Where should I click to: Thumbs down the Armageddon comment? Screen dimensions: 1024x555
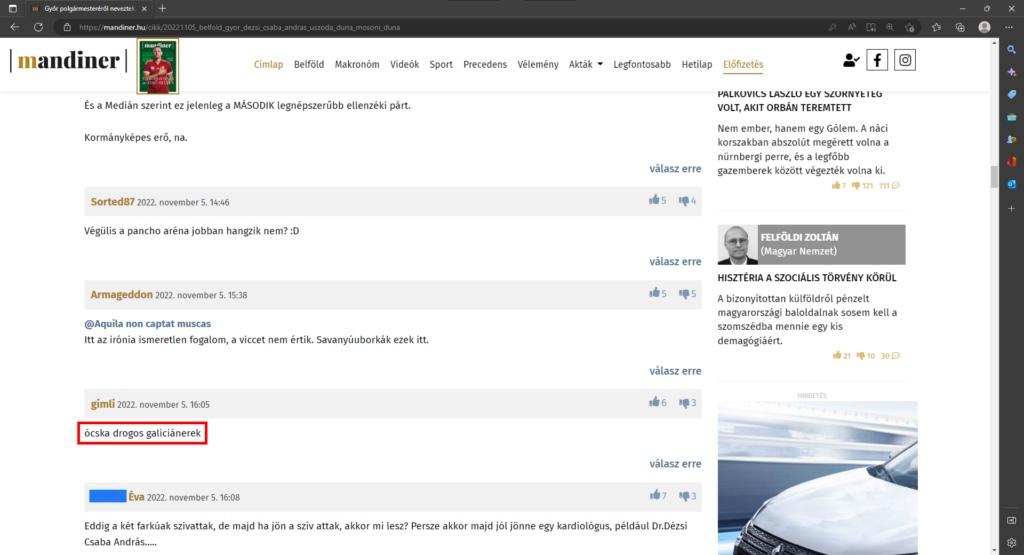(685, 294)
